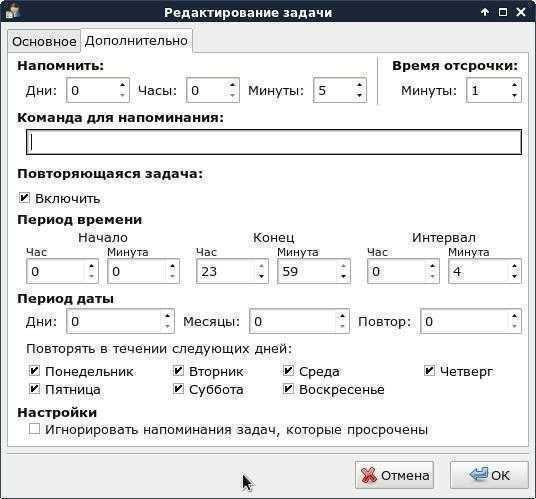This screenshot has height=499, width=536.
Task: Focus the Команда для напоминания text field
Action: tap(274, 142)
